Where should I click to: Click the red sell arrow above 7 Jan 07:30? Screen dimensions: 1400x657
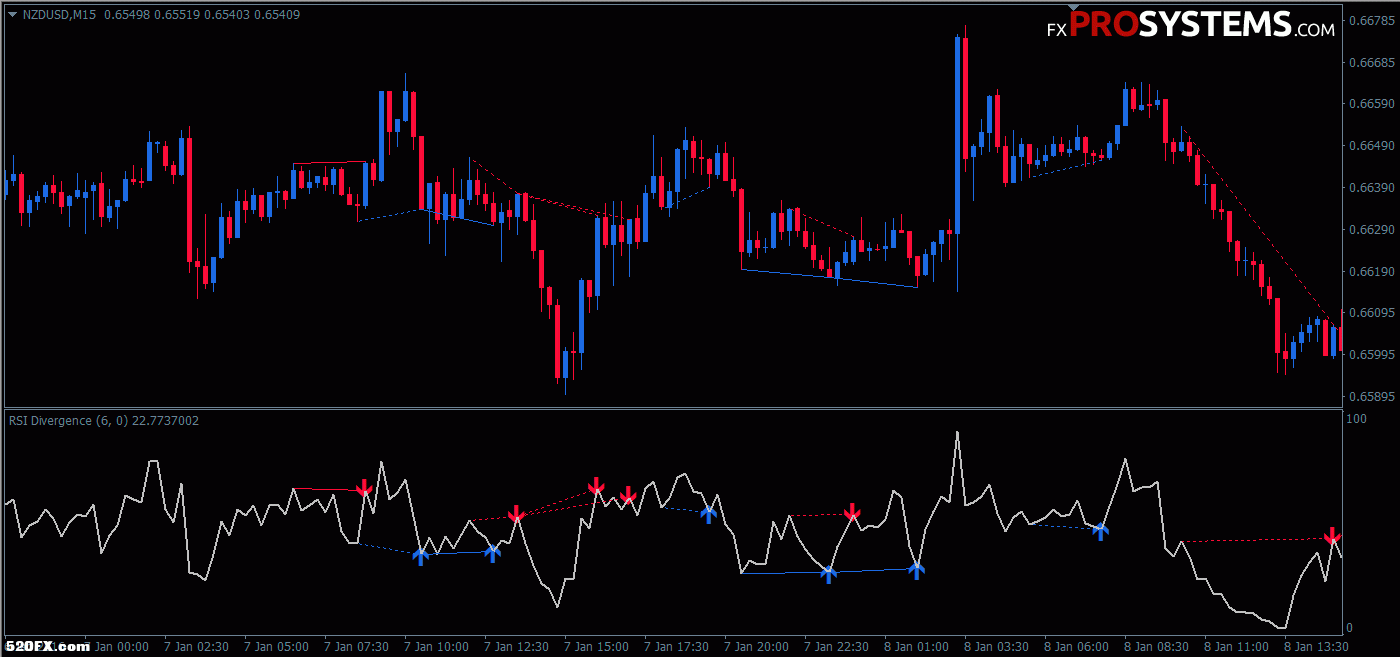364,488
